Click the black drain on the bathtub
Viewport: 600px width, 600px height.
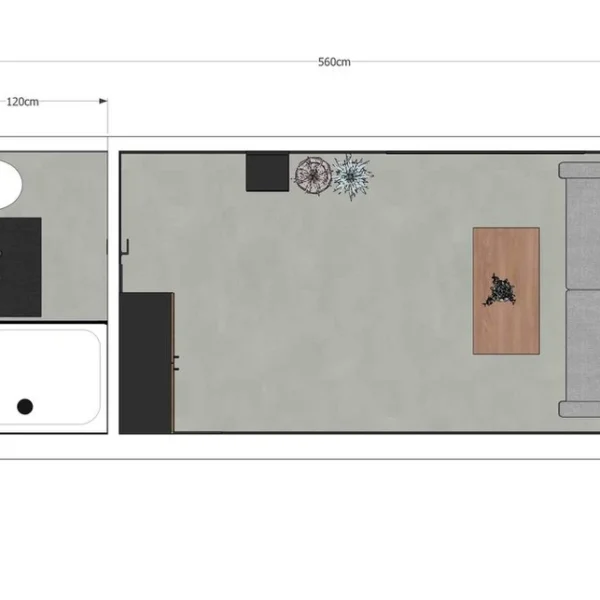click(x=25, y=405)
